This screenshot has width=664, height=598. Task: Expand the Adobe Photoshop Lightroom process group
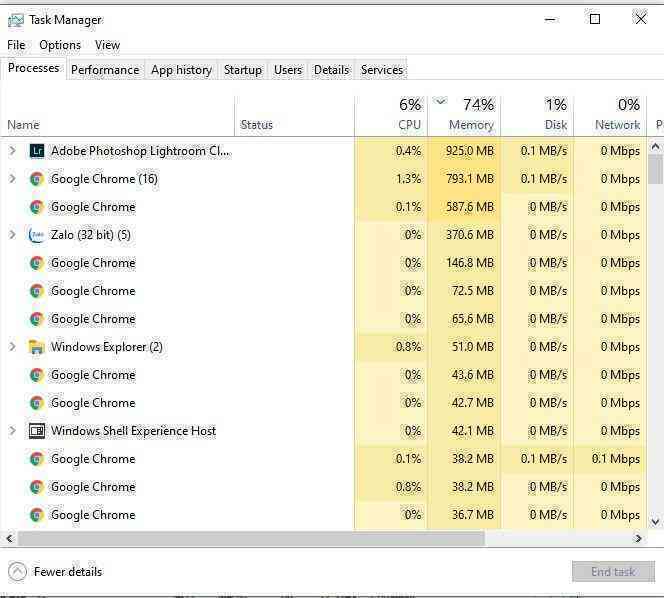pyautogui.click(x=13, y=150)
